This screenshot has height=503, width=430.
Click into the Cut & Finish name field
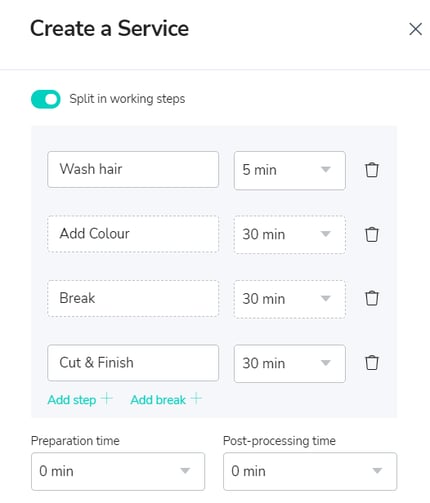pos(133,363)
